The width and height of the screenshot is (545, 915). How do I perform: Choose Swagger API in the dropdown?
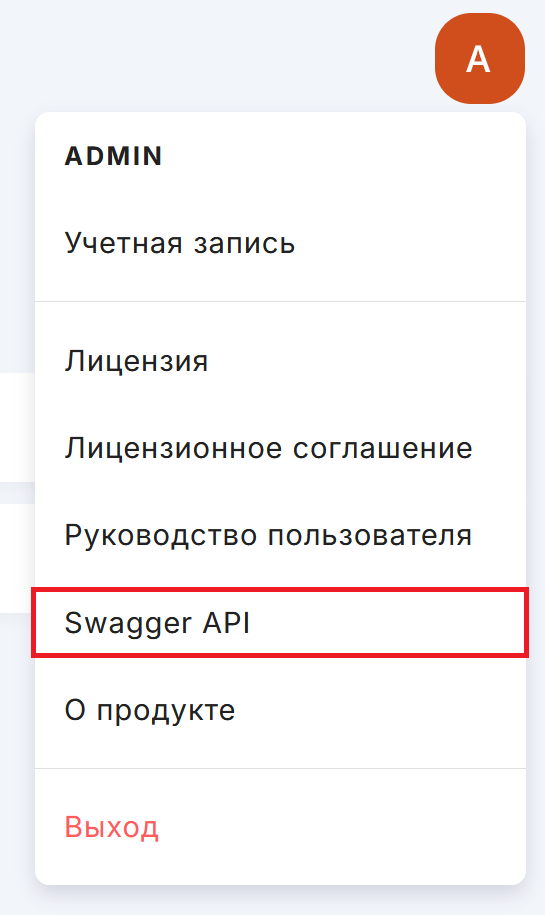tap(280, 623)
